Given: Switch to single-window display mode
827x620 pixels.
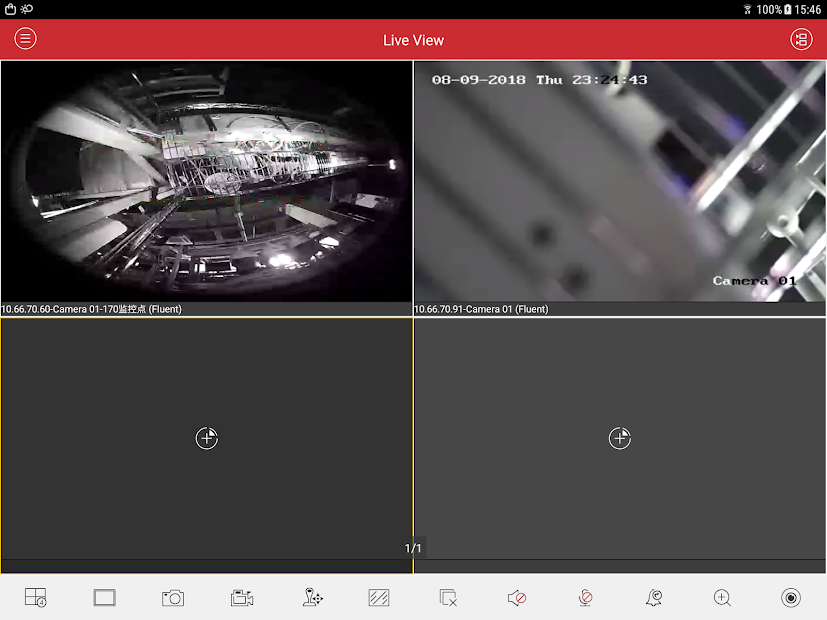Looking at the screenshot, I should coord(104,597).
